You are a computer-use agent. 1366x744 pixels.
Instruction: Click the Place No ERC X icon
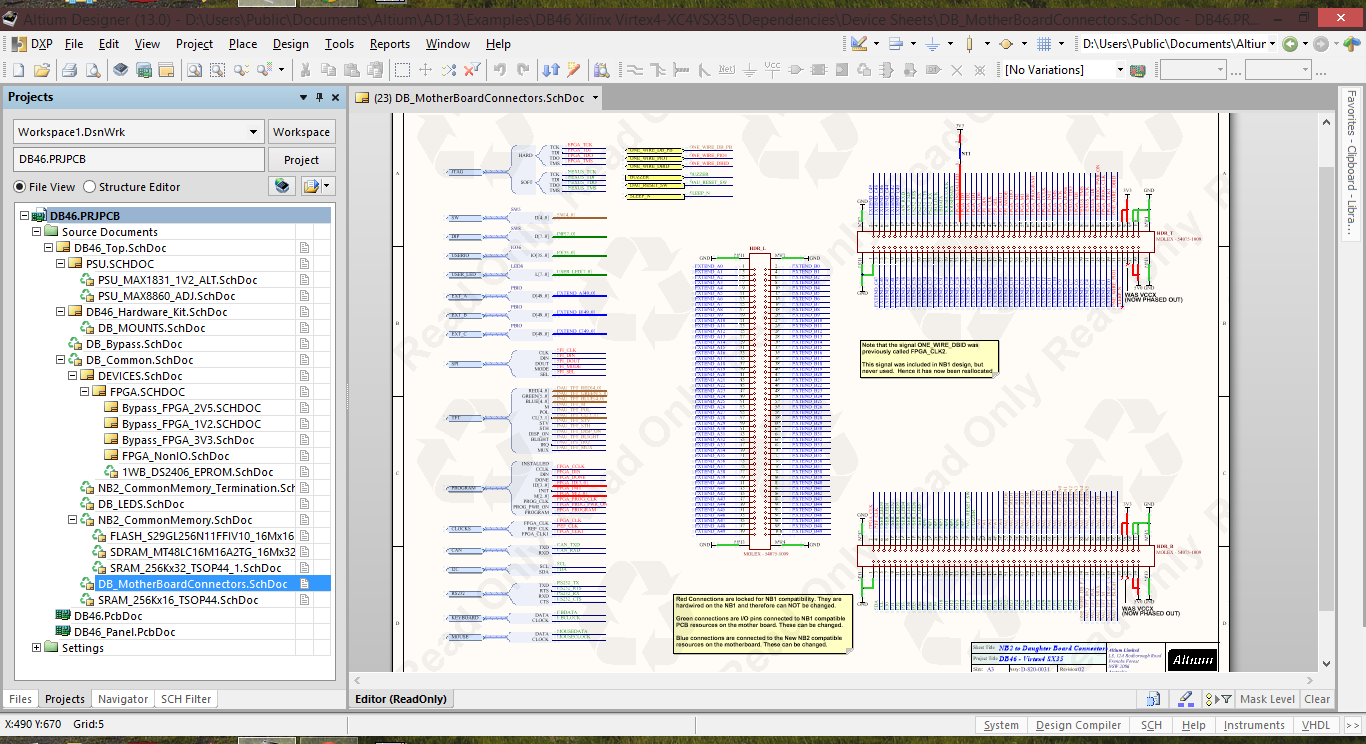coord(956,70)
